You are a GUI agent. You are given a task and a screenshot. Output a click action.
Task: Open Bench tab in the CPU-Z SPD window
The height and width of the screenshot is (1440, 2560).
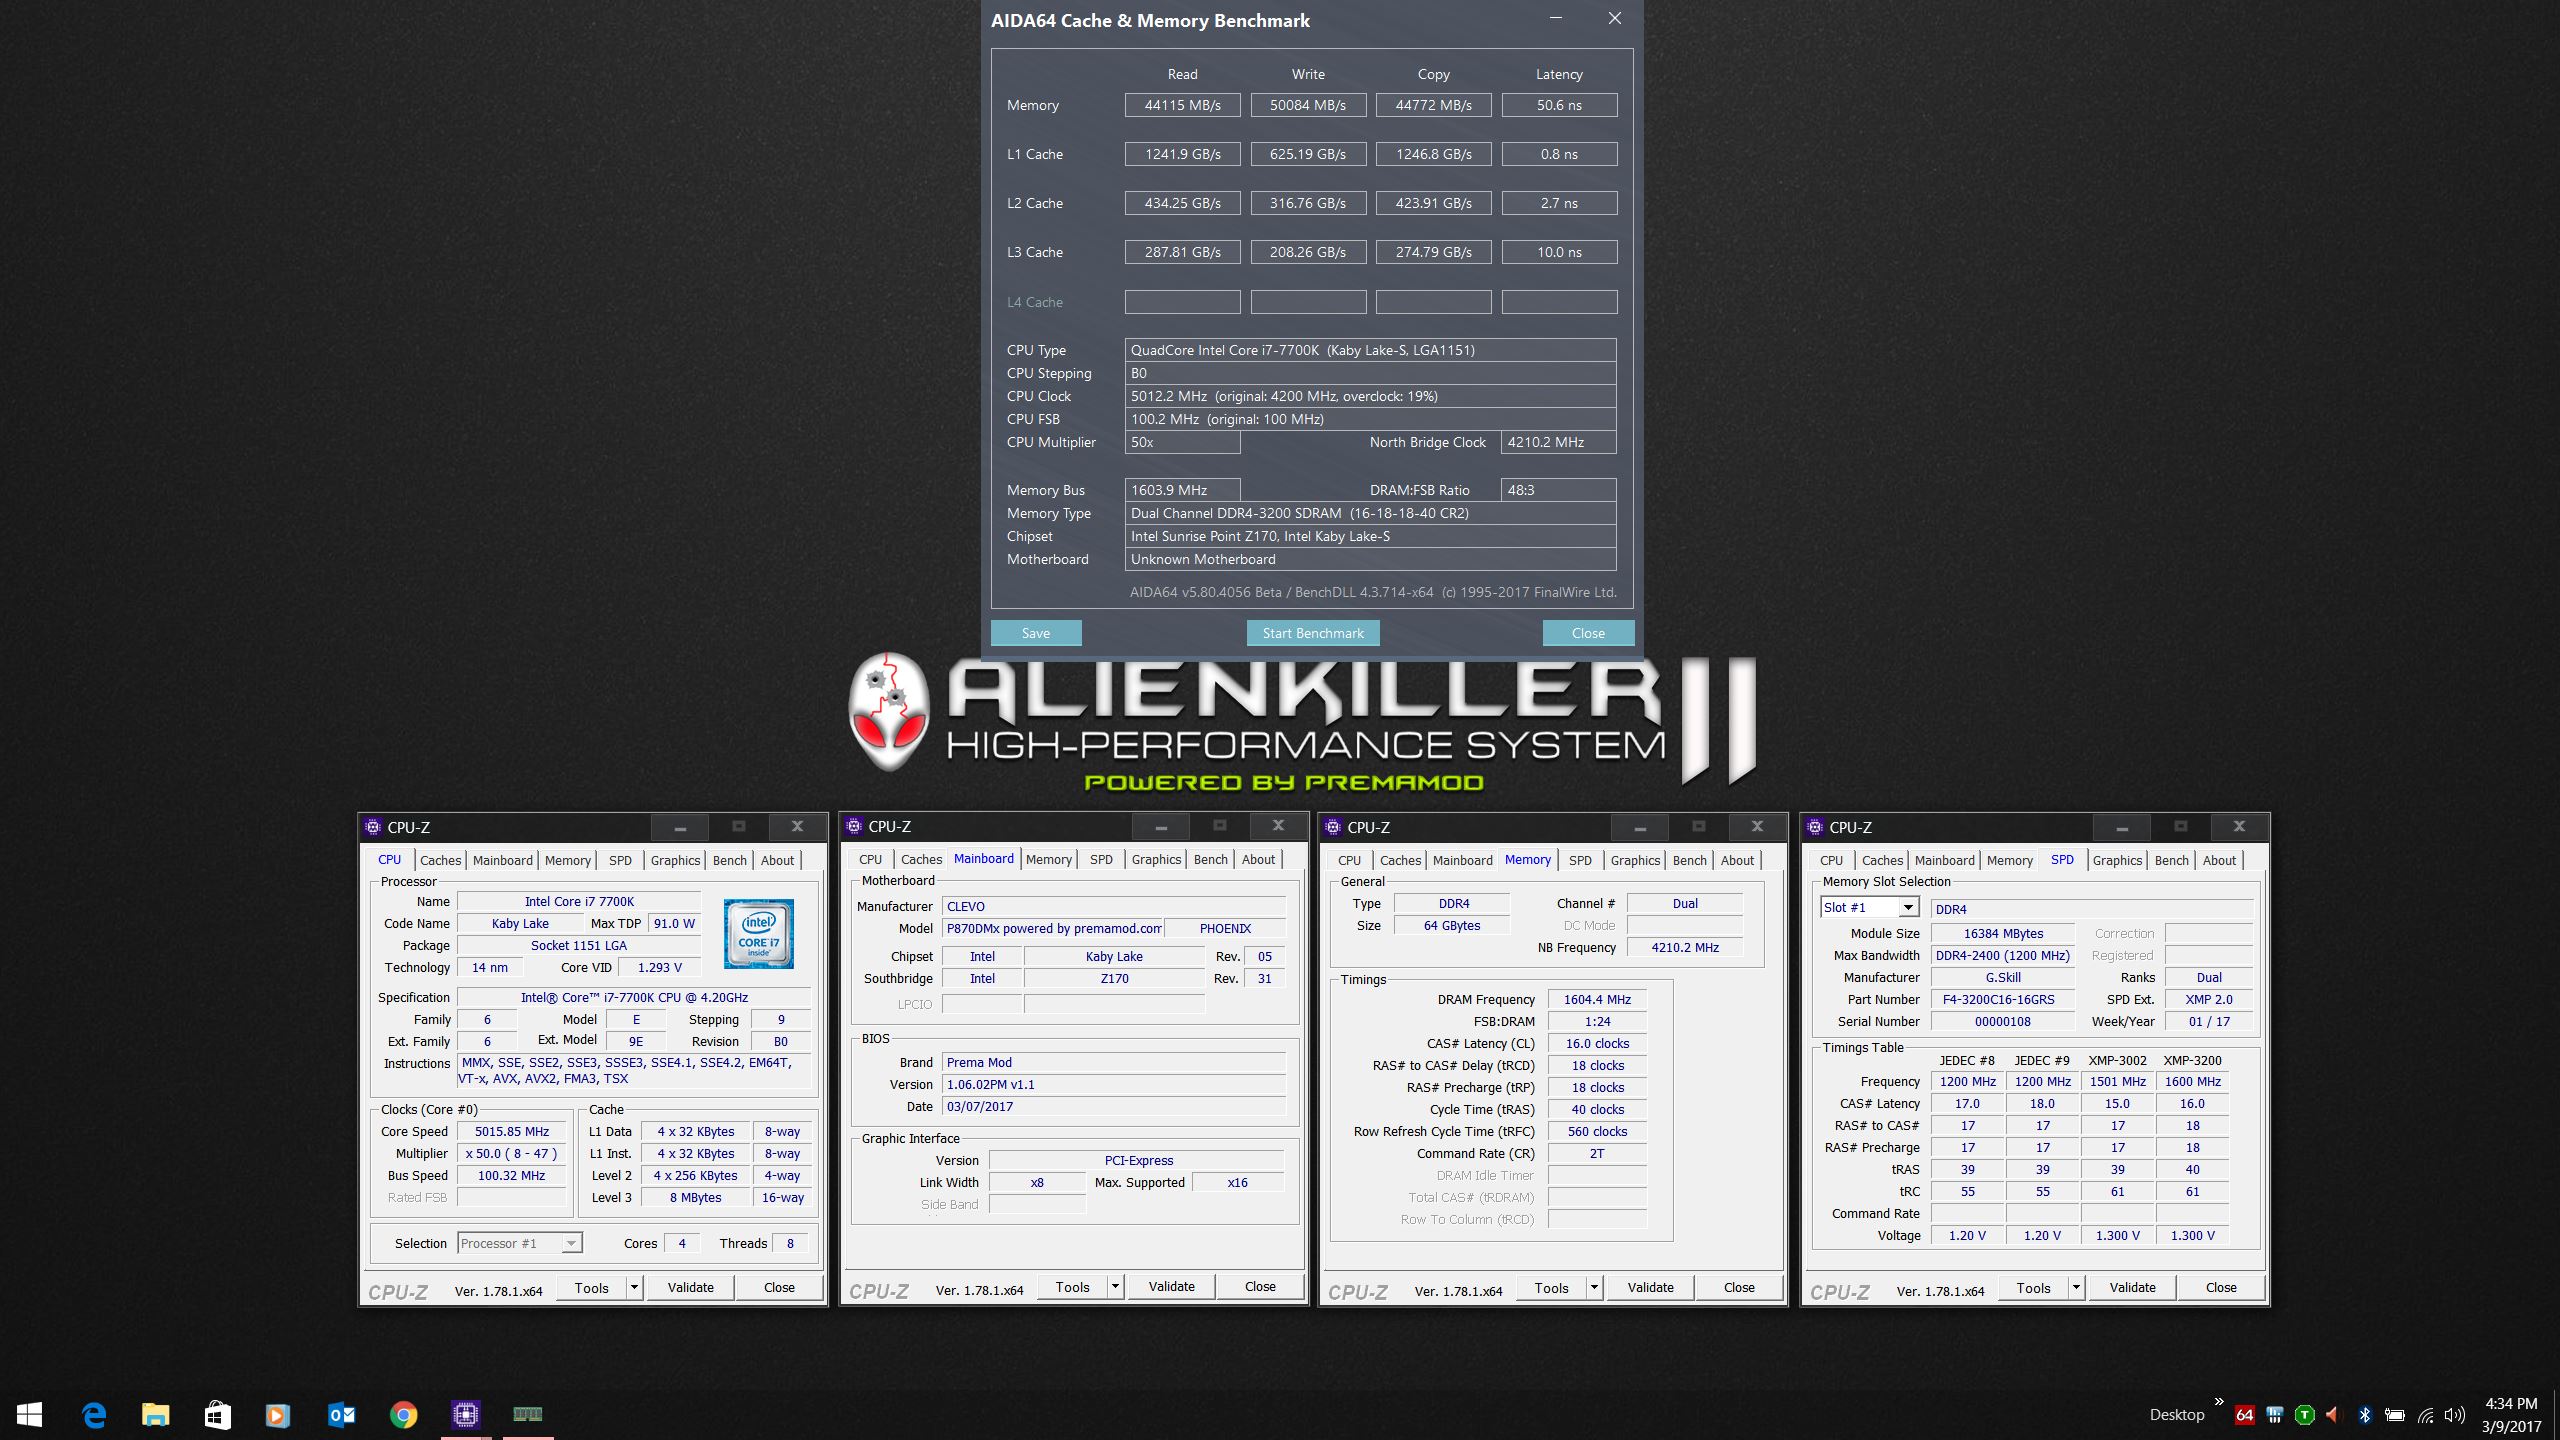[x=2171, y=860]
